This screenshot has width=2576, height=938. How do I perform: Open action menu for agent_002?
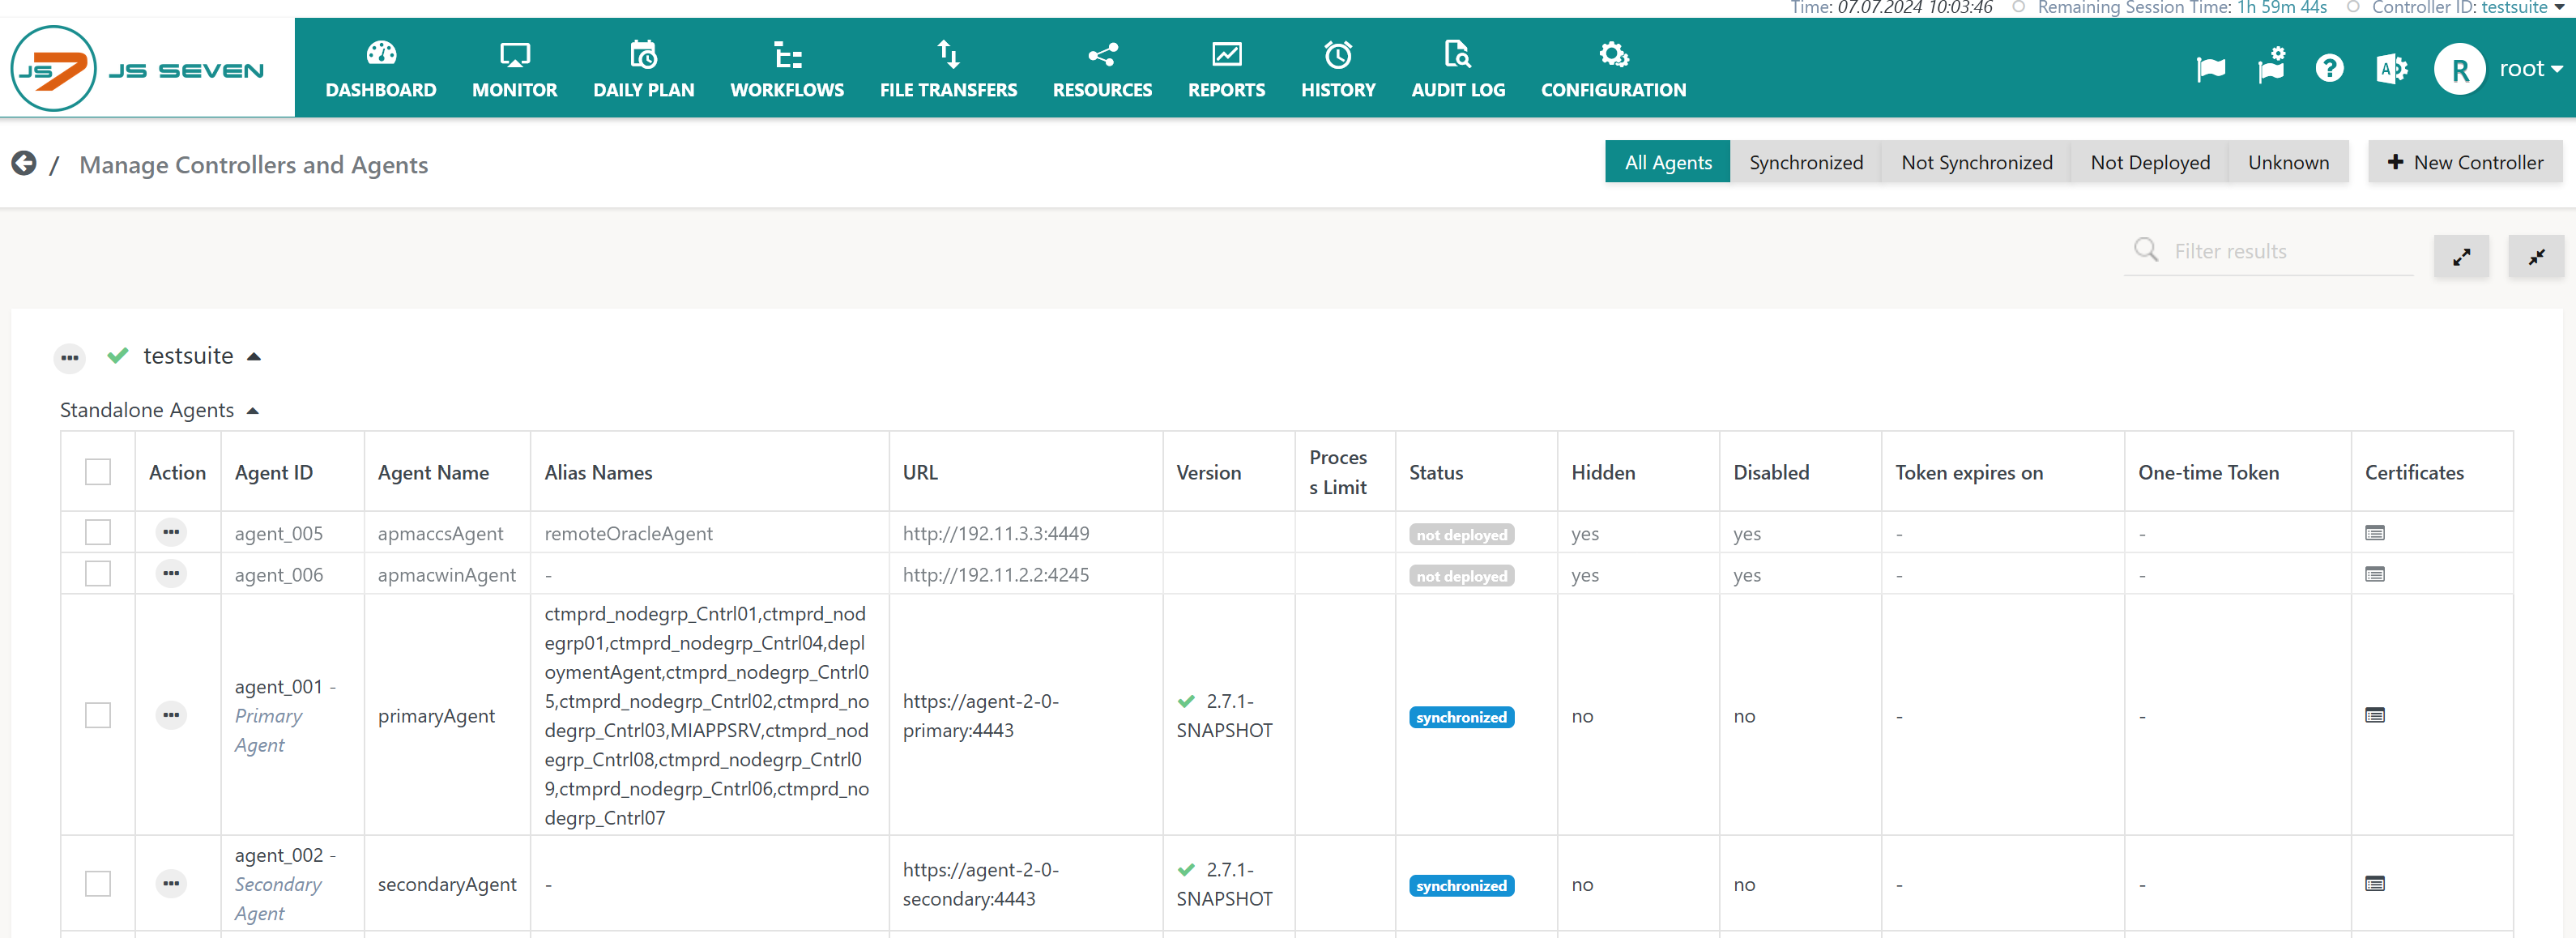tap(171, 883)
